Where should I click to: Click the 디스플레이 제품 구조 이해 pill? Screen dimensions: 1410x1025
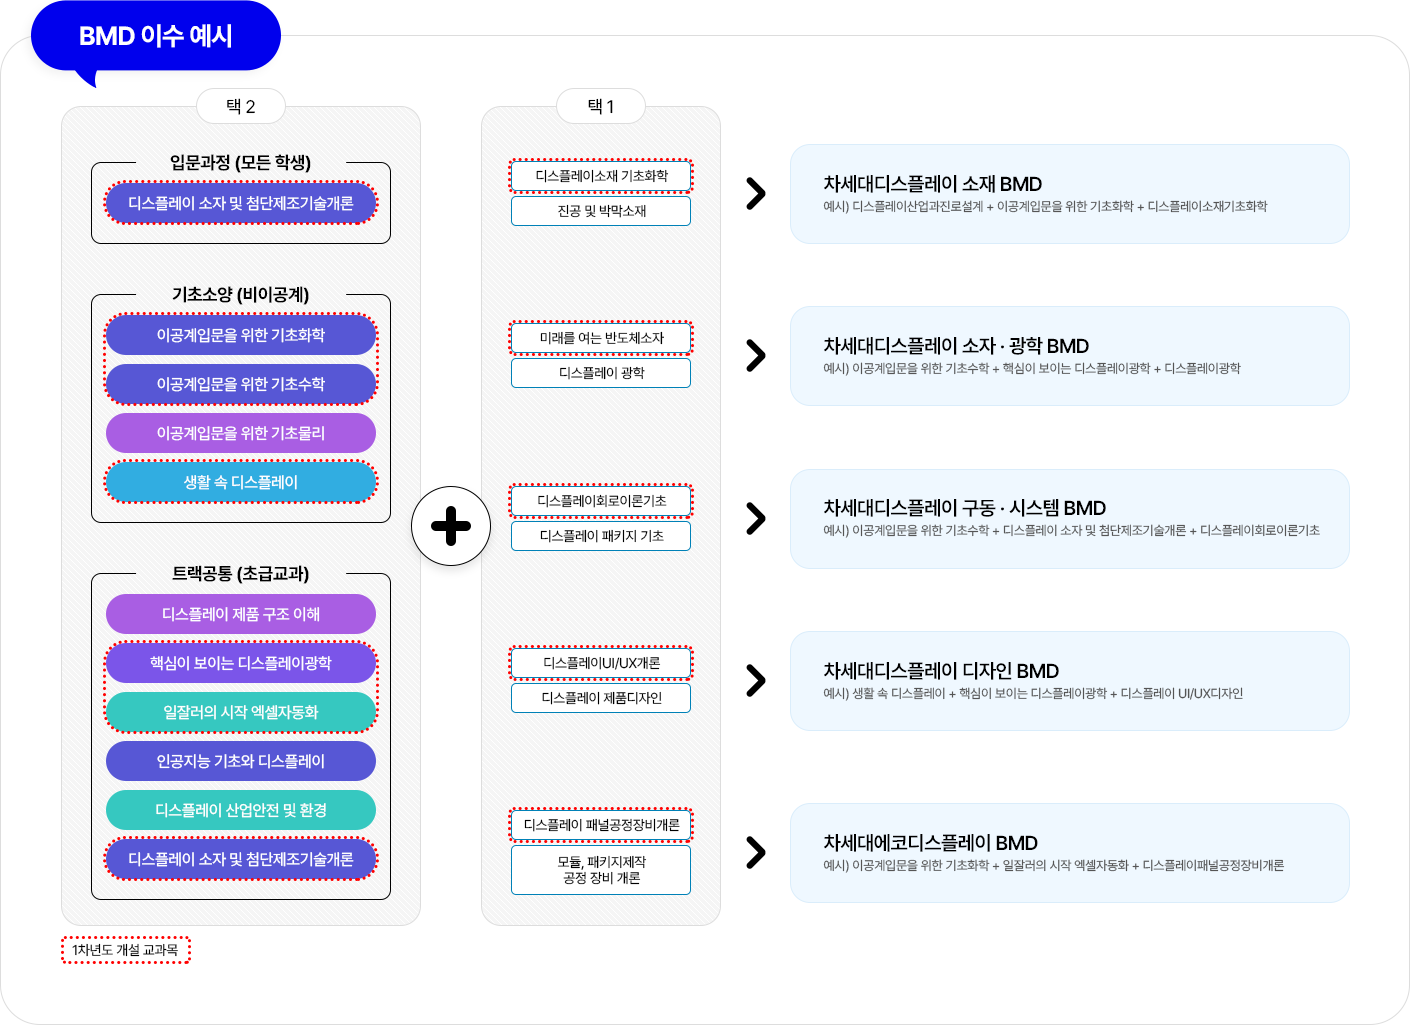pyautogui.click(x=241, y=614)
